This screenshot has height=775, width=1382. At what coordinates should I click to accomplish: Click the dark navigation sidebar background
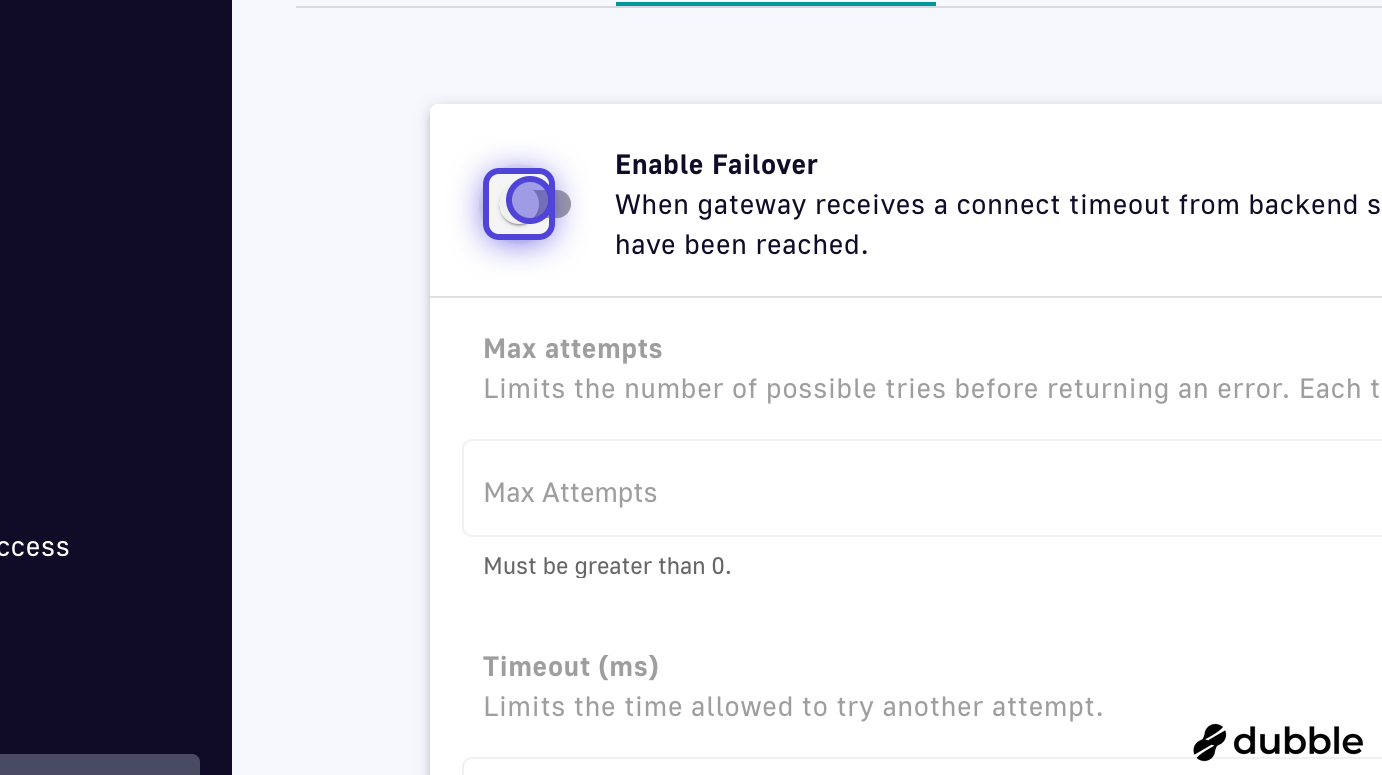click(115, 300)
